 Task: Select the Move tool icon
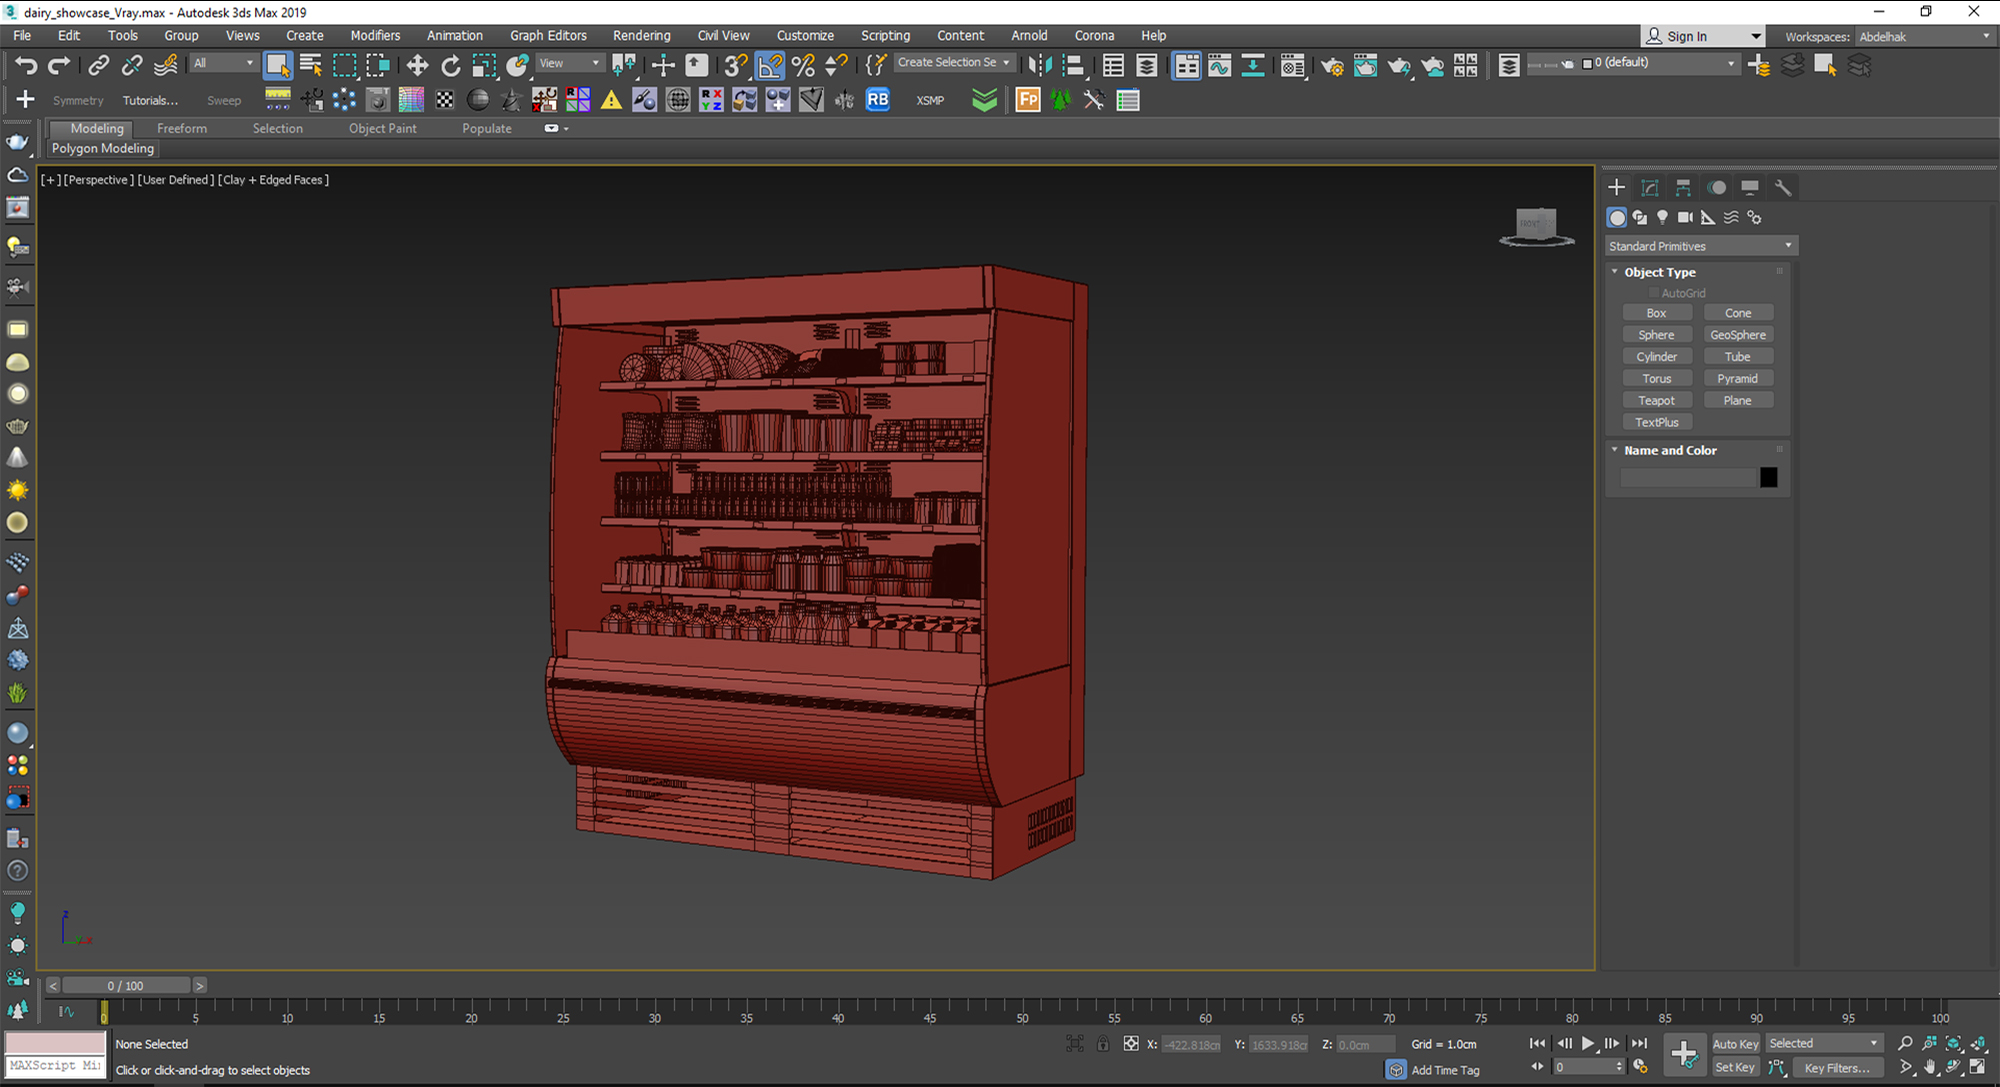pyautogui.click(x=417, y=66)
